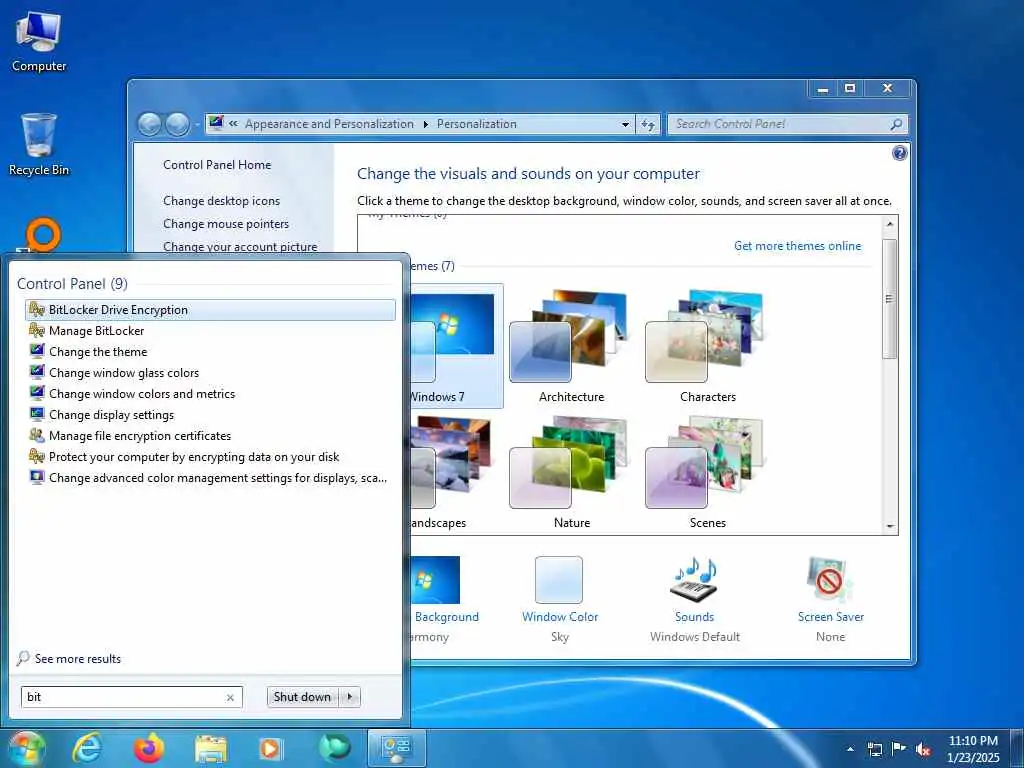Click Change your account picture link

pyautogui.click(x=240, y=246)
